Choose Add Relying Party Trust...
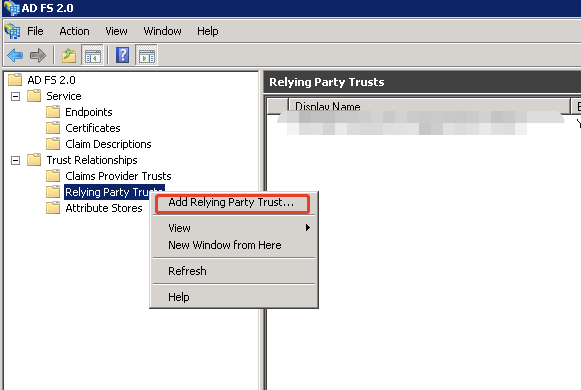The width and height of the screenshot is (581, 390). pyautogui.click(x=233, y=203)
